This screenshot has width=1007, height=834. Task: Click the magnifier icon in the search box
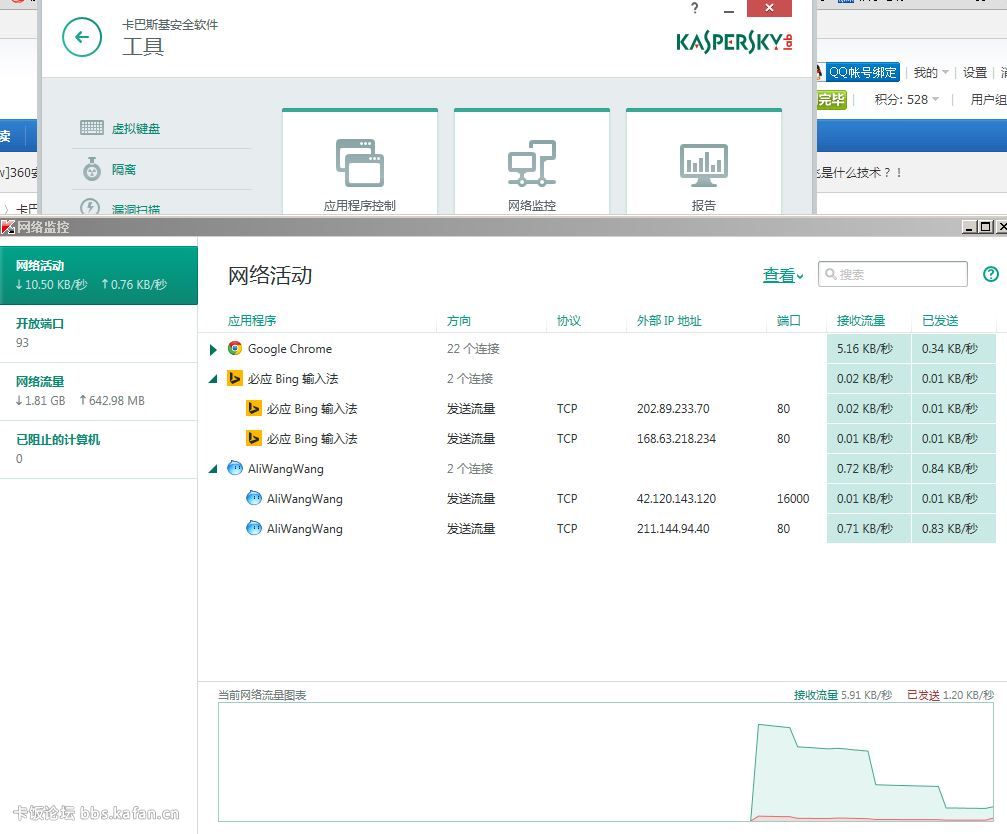pos(830,274)
